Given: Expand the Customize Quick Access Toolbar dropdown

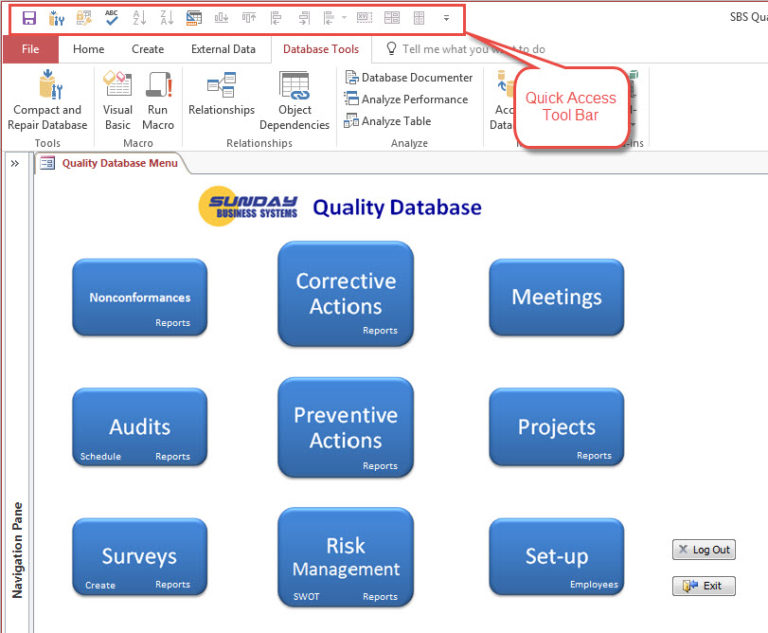Looking at the screenshot, I should click(446, 17).
